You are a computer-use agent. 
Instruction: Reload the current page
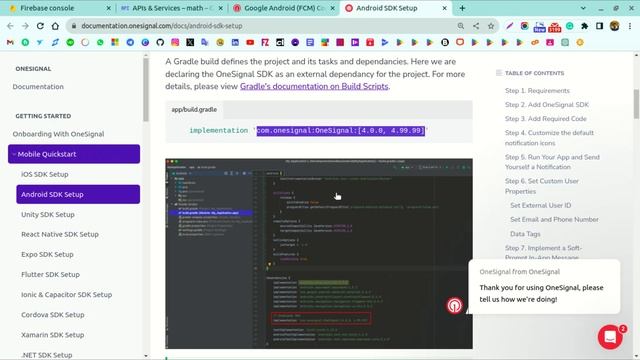40,26
